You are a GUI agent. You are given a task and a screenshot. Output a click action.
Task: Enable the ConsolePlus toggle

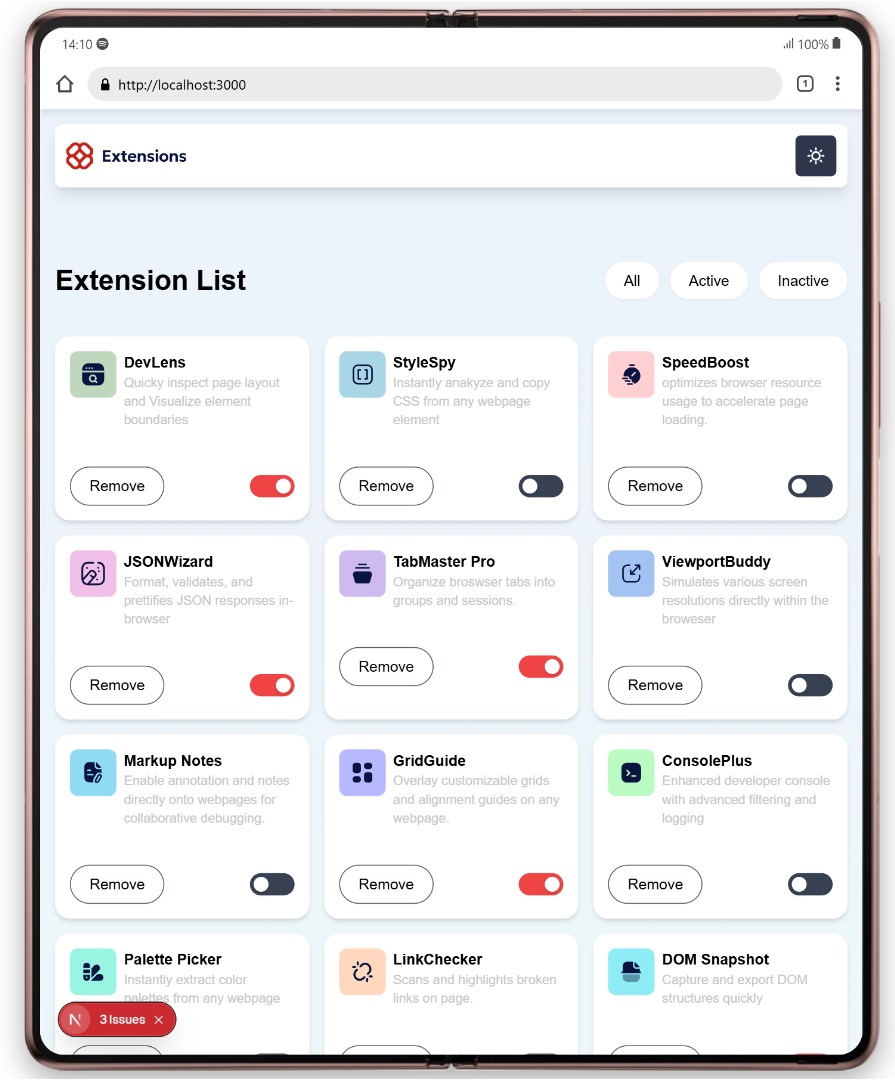pyautogui.click(x=810, y=884)
